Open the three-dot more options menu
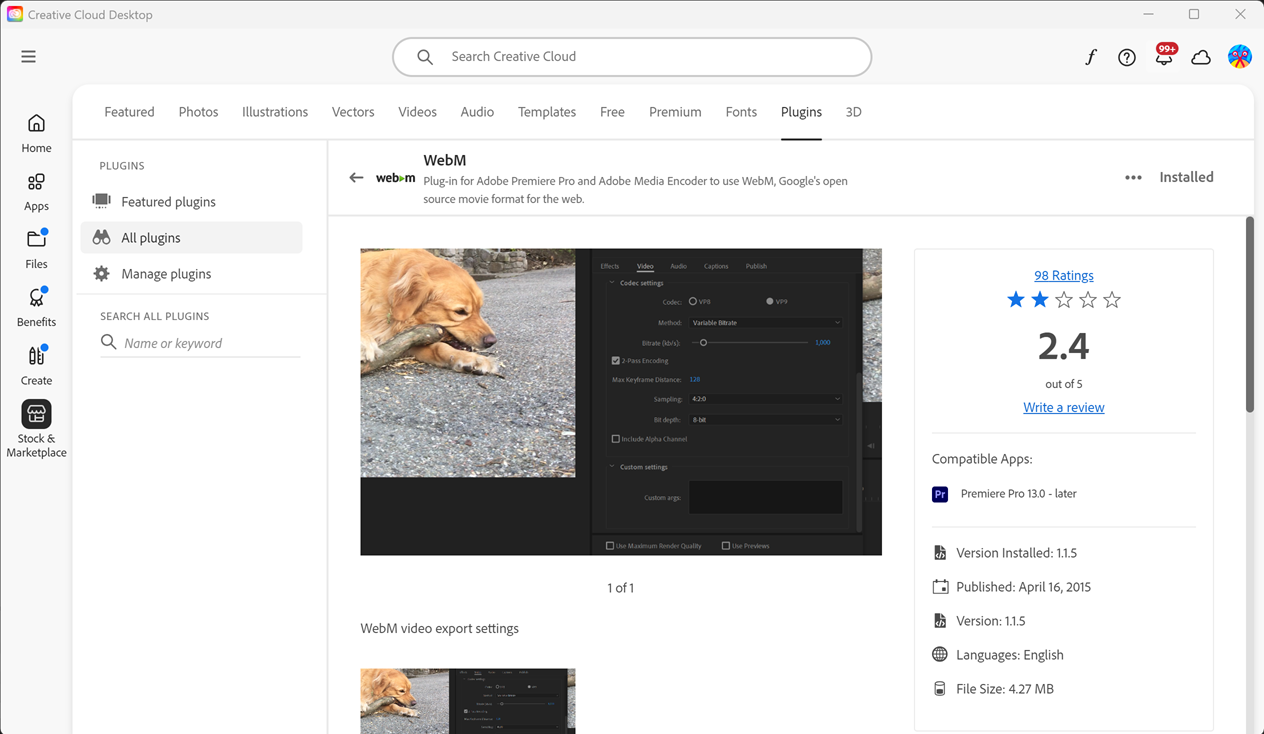The width and height of the screenshot is (1264, 734). click(1133, 178)
